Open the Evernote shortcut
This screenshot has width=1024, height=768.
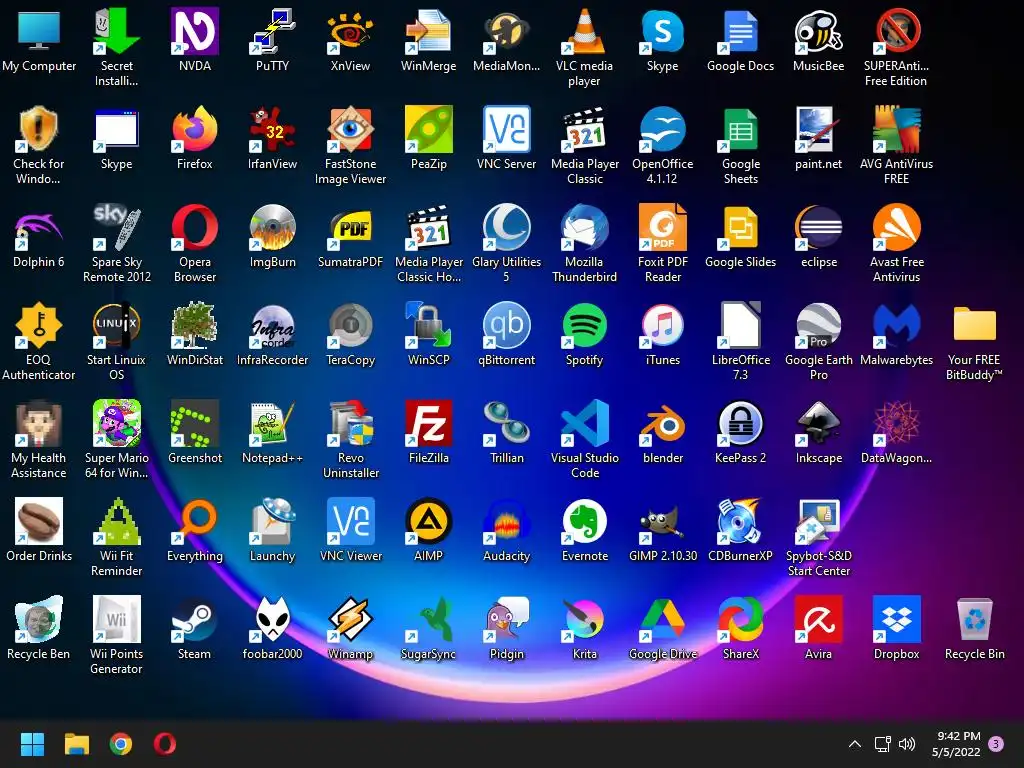pyautogui.click(x=584, y=521)
